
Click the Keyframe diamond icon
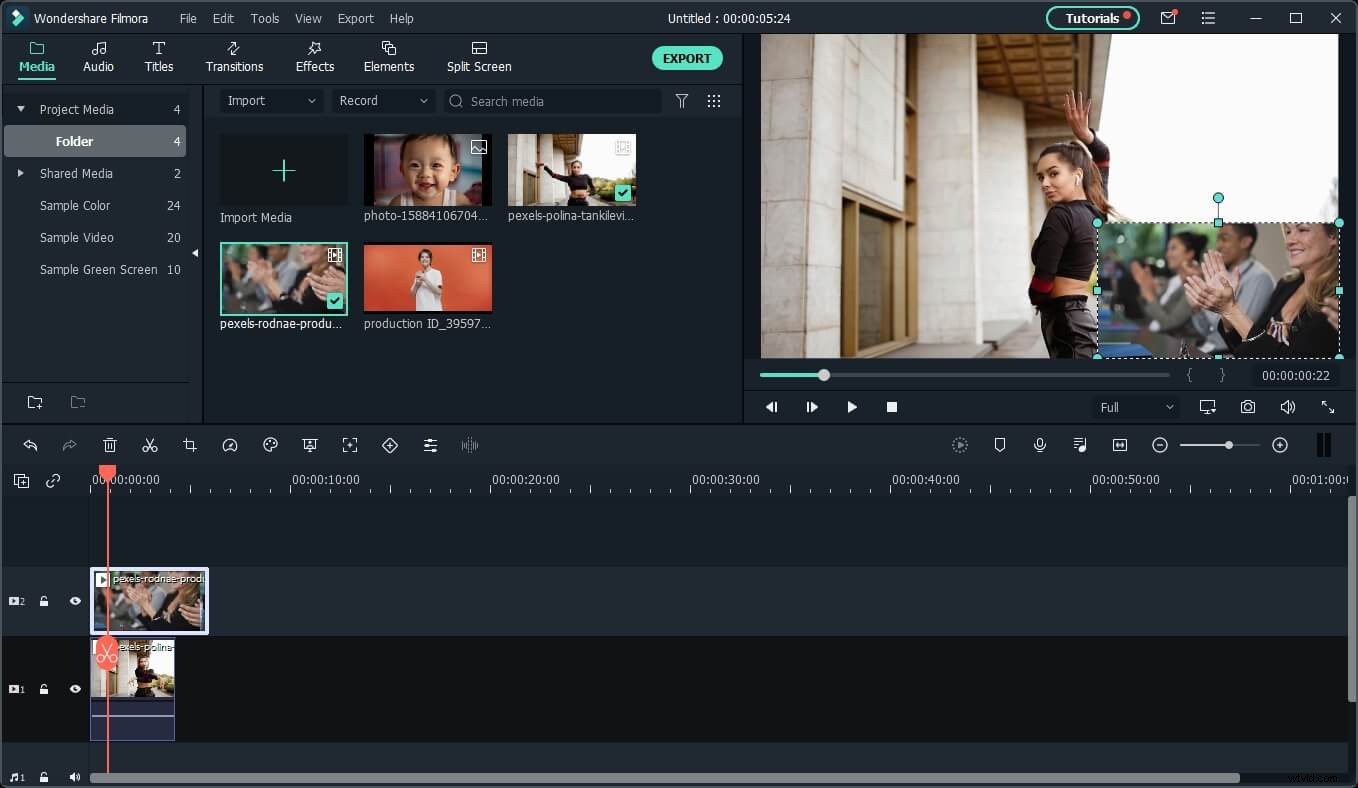tap(390, 445)
